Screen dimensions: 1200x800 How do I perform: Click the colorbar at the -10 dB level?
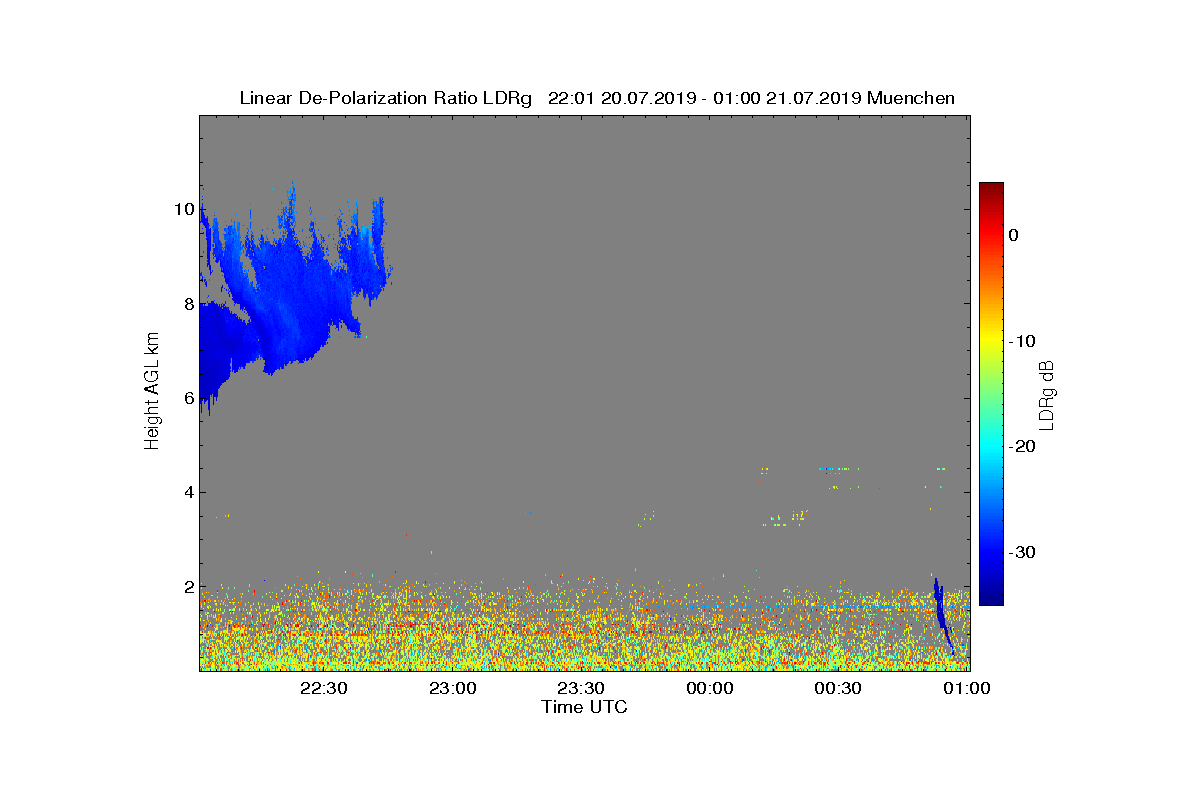(991, 341)
